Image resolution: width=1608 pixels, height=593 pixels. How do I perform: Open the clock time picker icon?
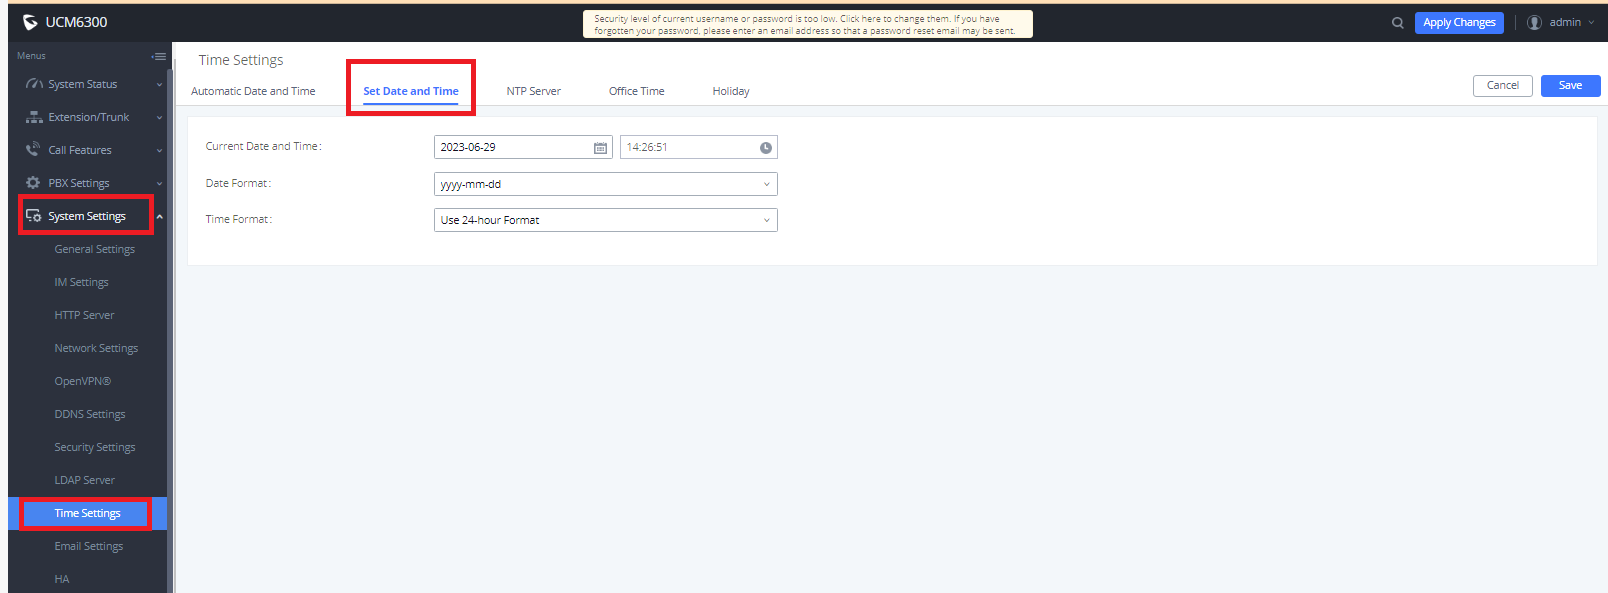pos(766,148)
